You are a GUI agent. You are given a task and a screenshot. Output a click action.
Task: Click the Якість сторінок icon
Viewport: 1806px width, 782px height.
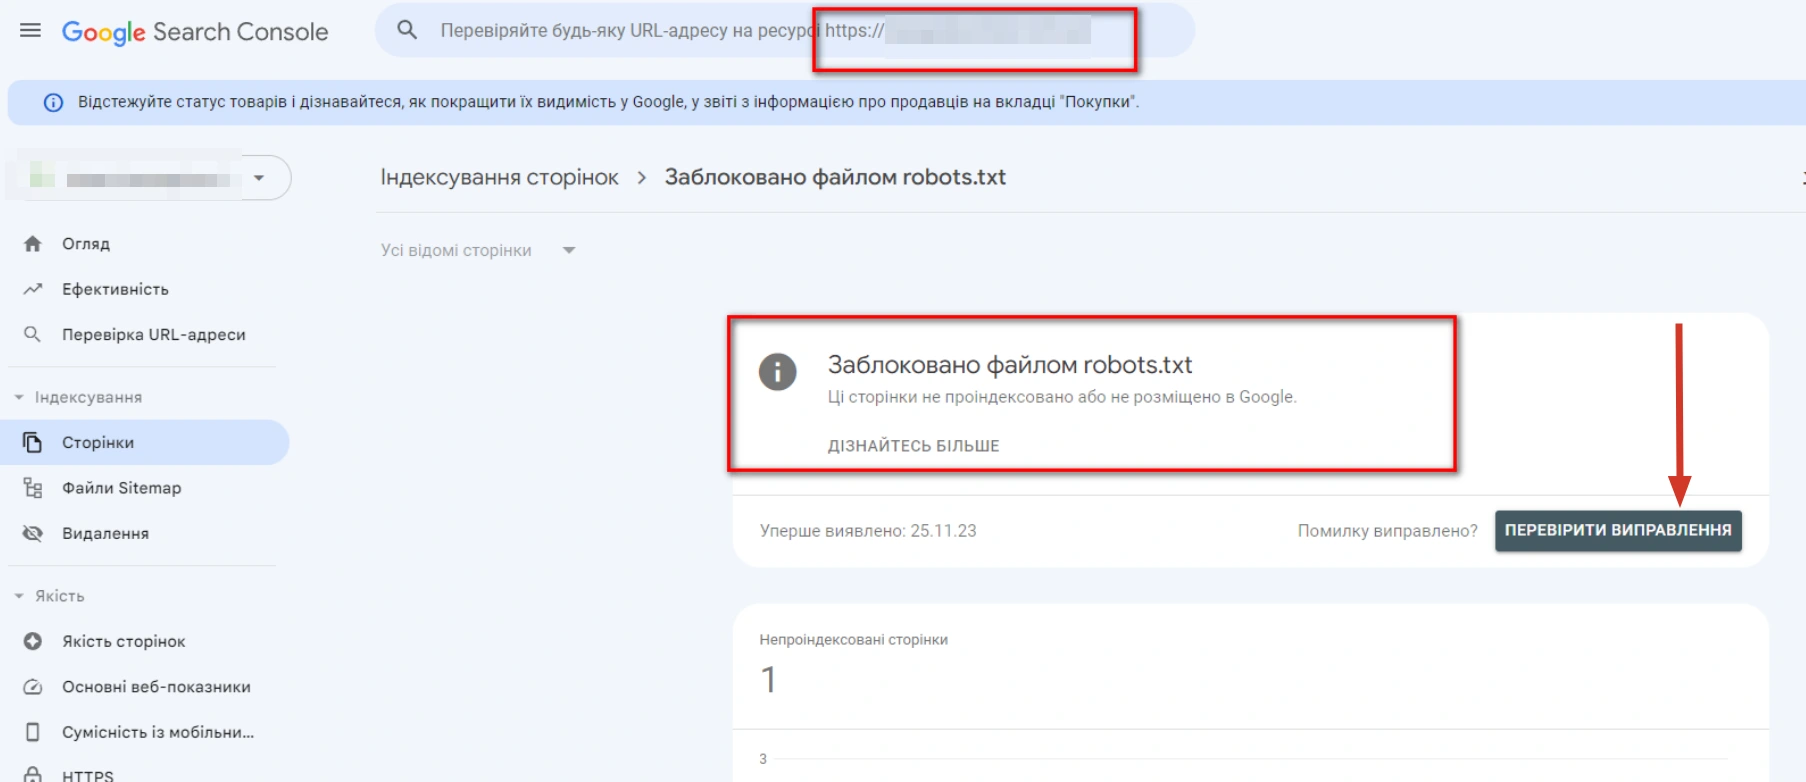point(33,642)
